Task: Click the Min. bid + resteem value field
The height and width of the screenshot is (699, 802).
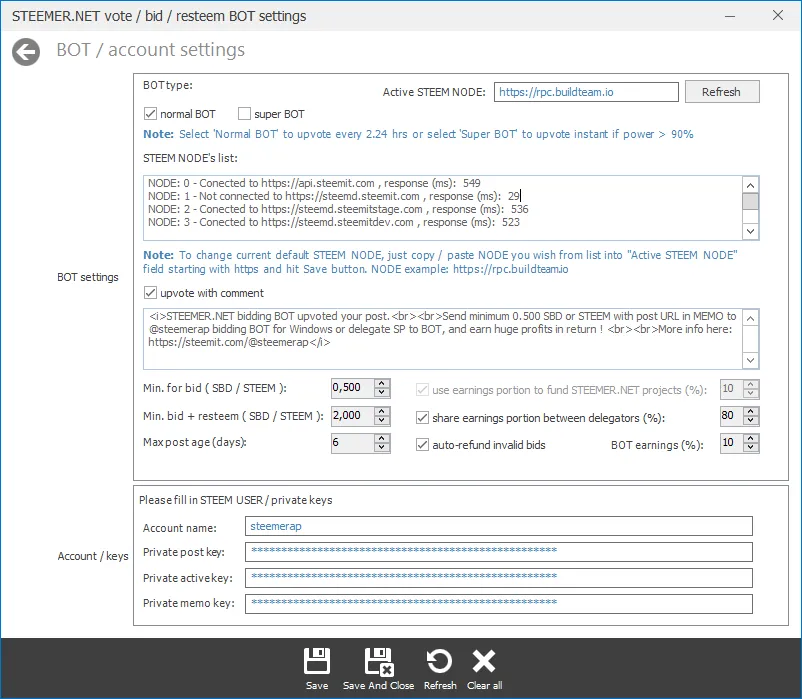Action: pyautogui.click(x=353, y=416)
